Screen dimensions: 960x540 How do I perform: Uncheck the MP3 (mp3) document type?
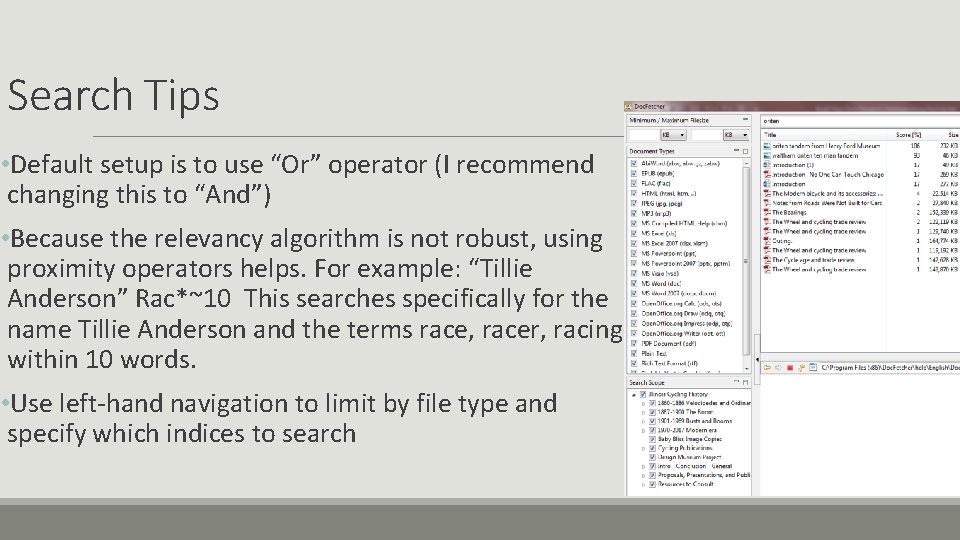[634, 213]
